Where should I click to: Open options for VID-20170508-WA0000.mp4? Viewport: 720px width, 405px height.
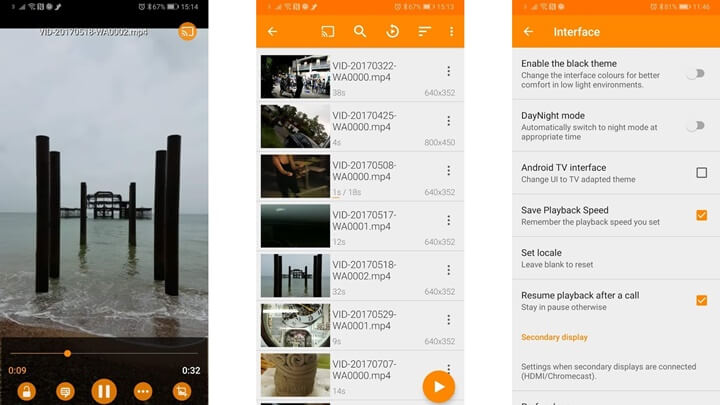(x=449, y=170)
